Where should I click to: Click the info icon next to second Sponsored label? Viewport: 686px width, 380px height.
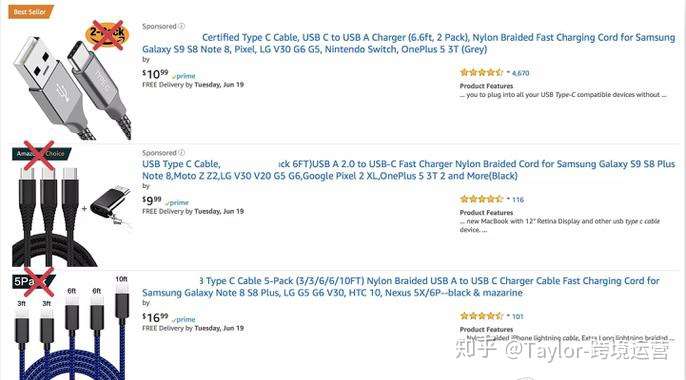(182, 153)
